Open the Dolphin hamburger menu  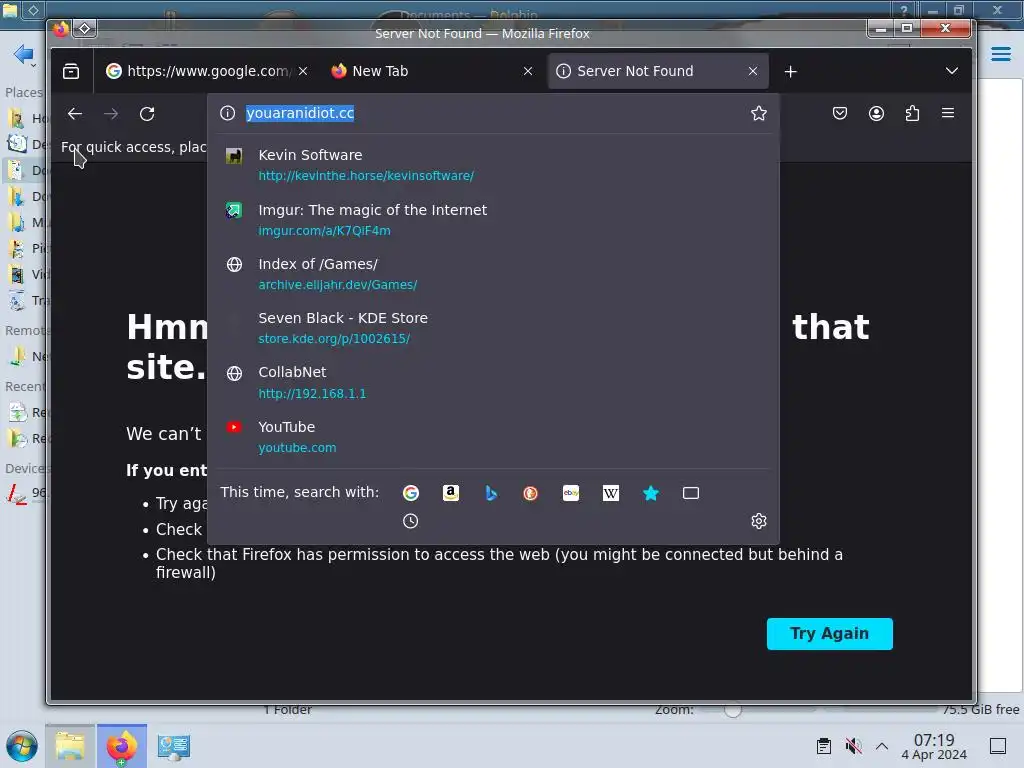click(x=1000, y=54)
